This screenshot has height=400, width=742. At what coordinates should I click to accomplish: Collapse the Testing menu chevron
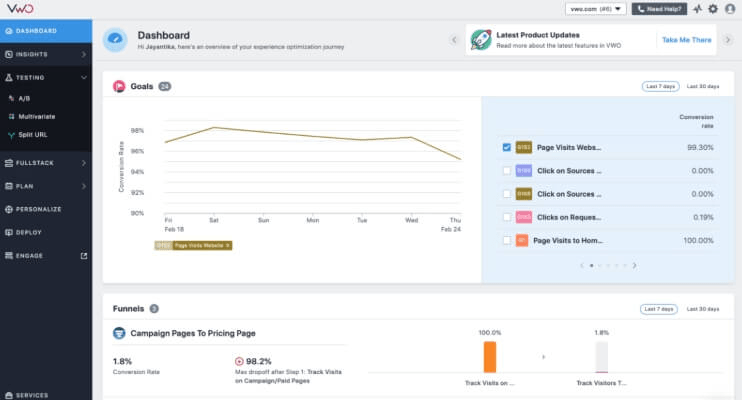pos(84,78)
